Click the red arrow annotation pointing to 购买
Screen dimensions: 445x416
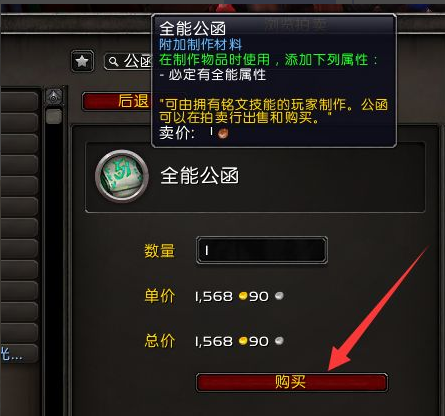pyautogui.click(x=377, y=310)
